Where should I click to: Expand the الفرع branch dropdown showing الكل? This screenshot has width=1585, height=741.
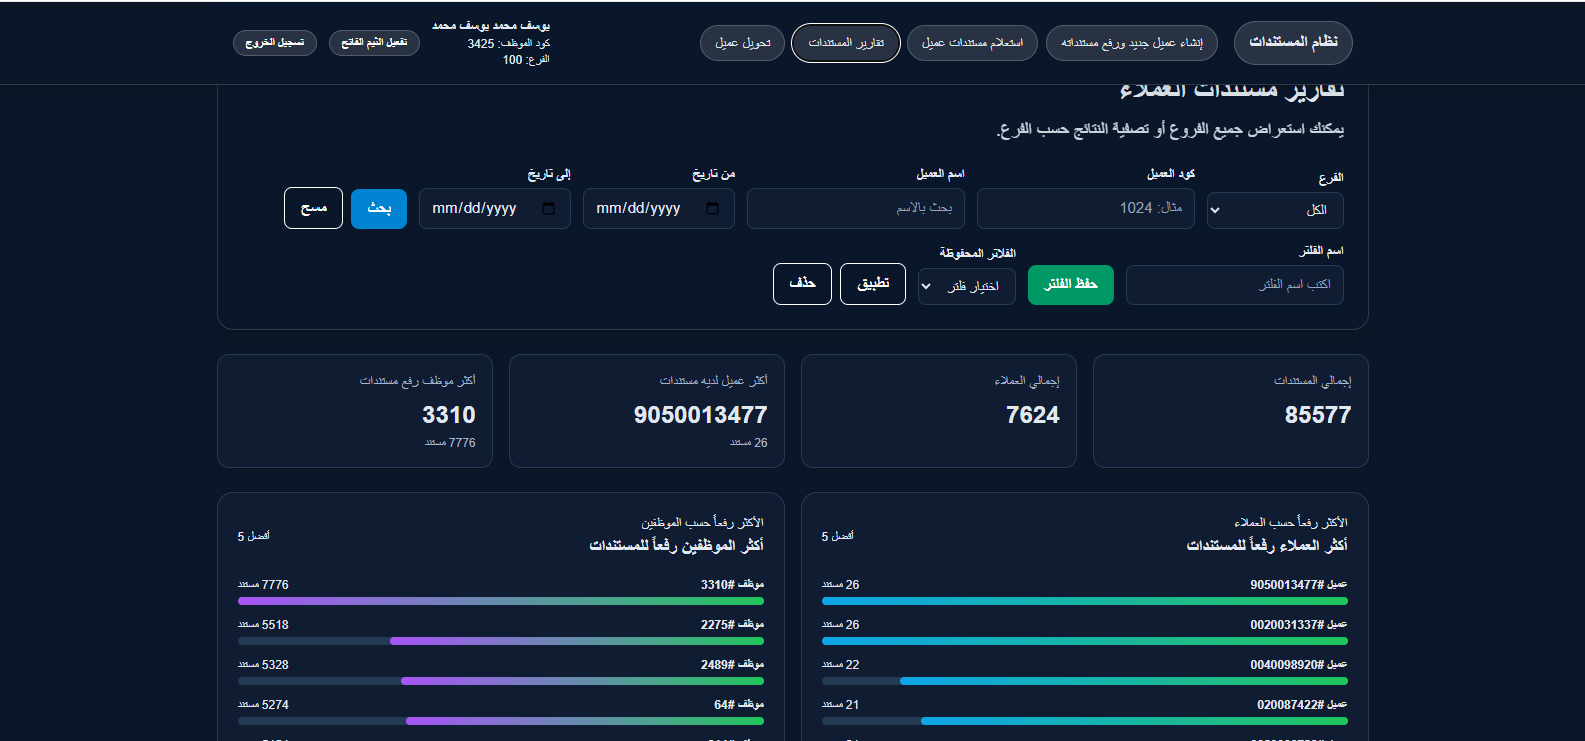point(1275,210)
